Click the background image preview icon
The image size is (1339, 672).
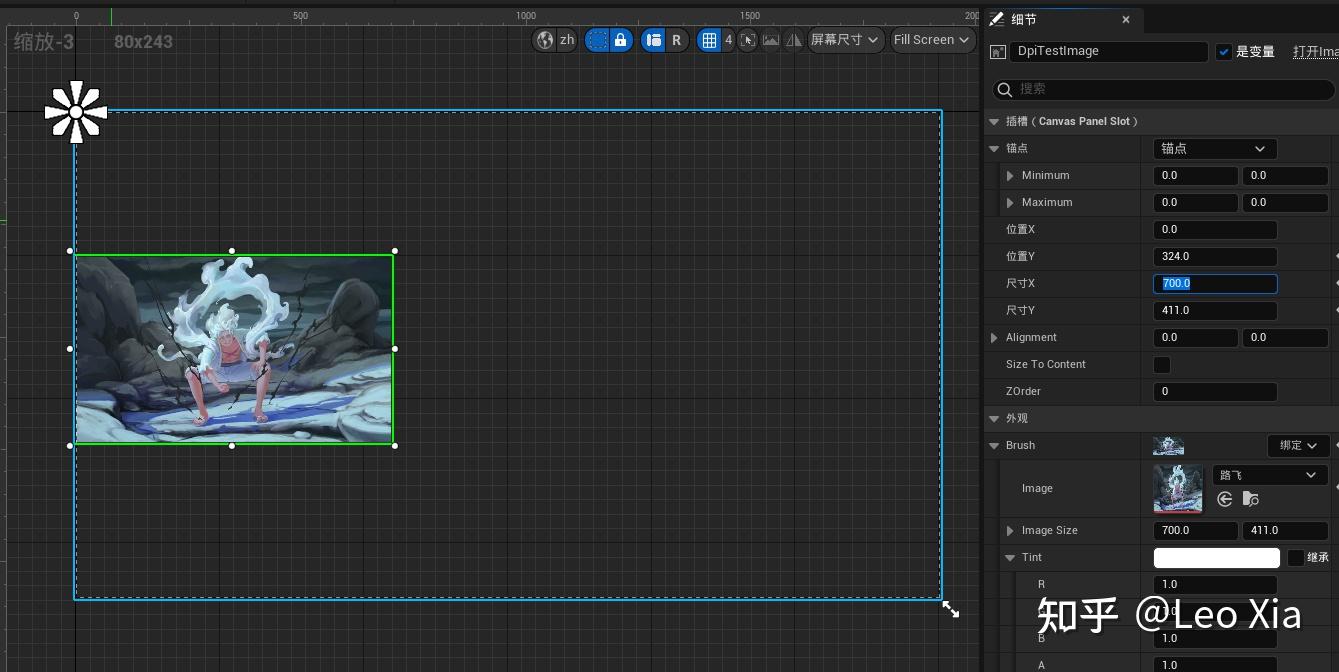point(771,40)
